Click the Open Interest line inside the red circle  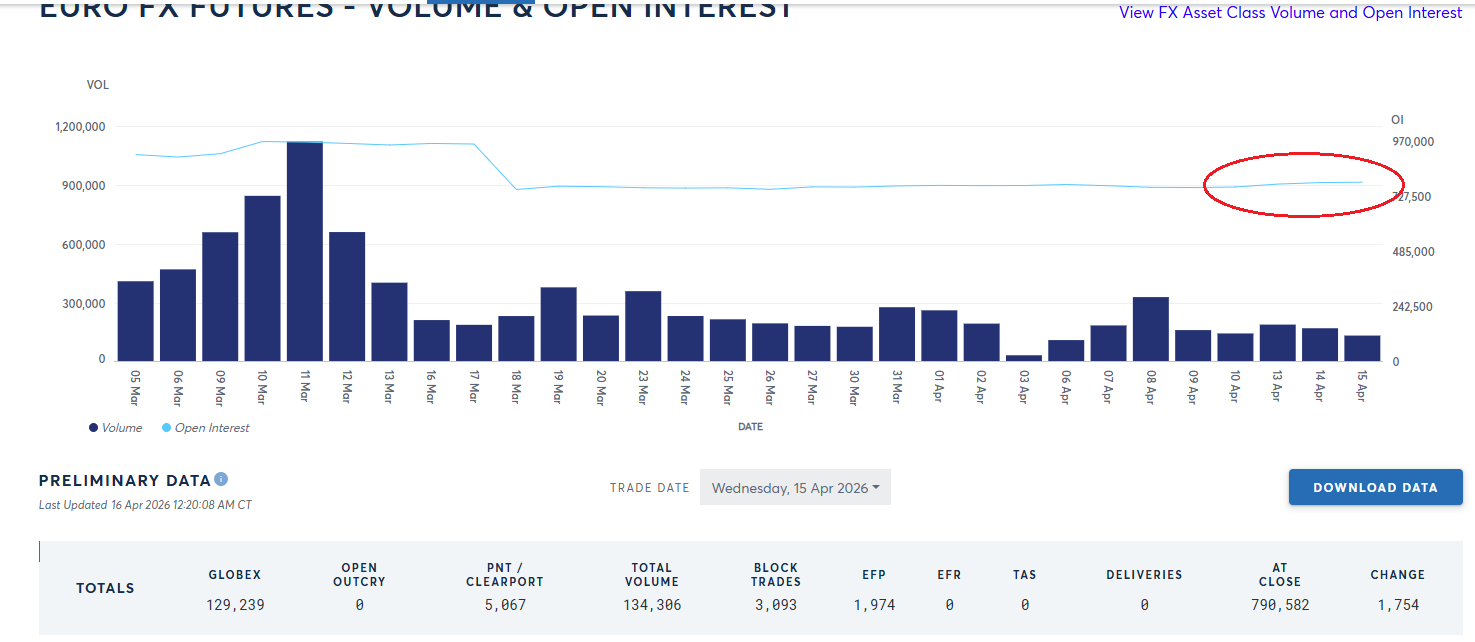click(x=1300, y=184)
